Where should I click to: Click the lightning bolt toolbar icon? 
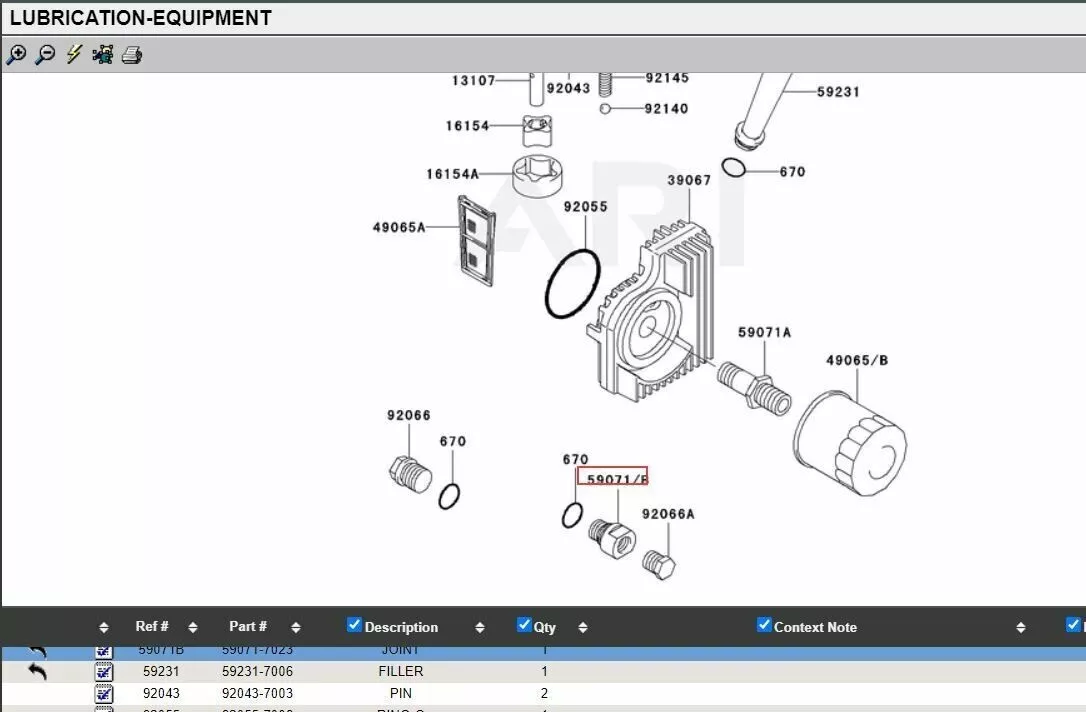[74, 55]
